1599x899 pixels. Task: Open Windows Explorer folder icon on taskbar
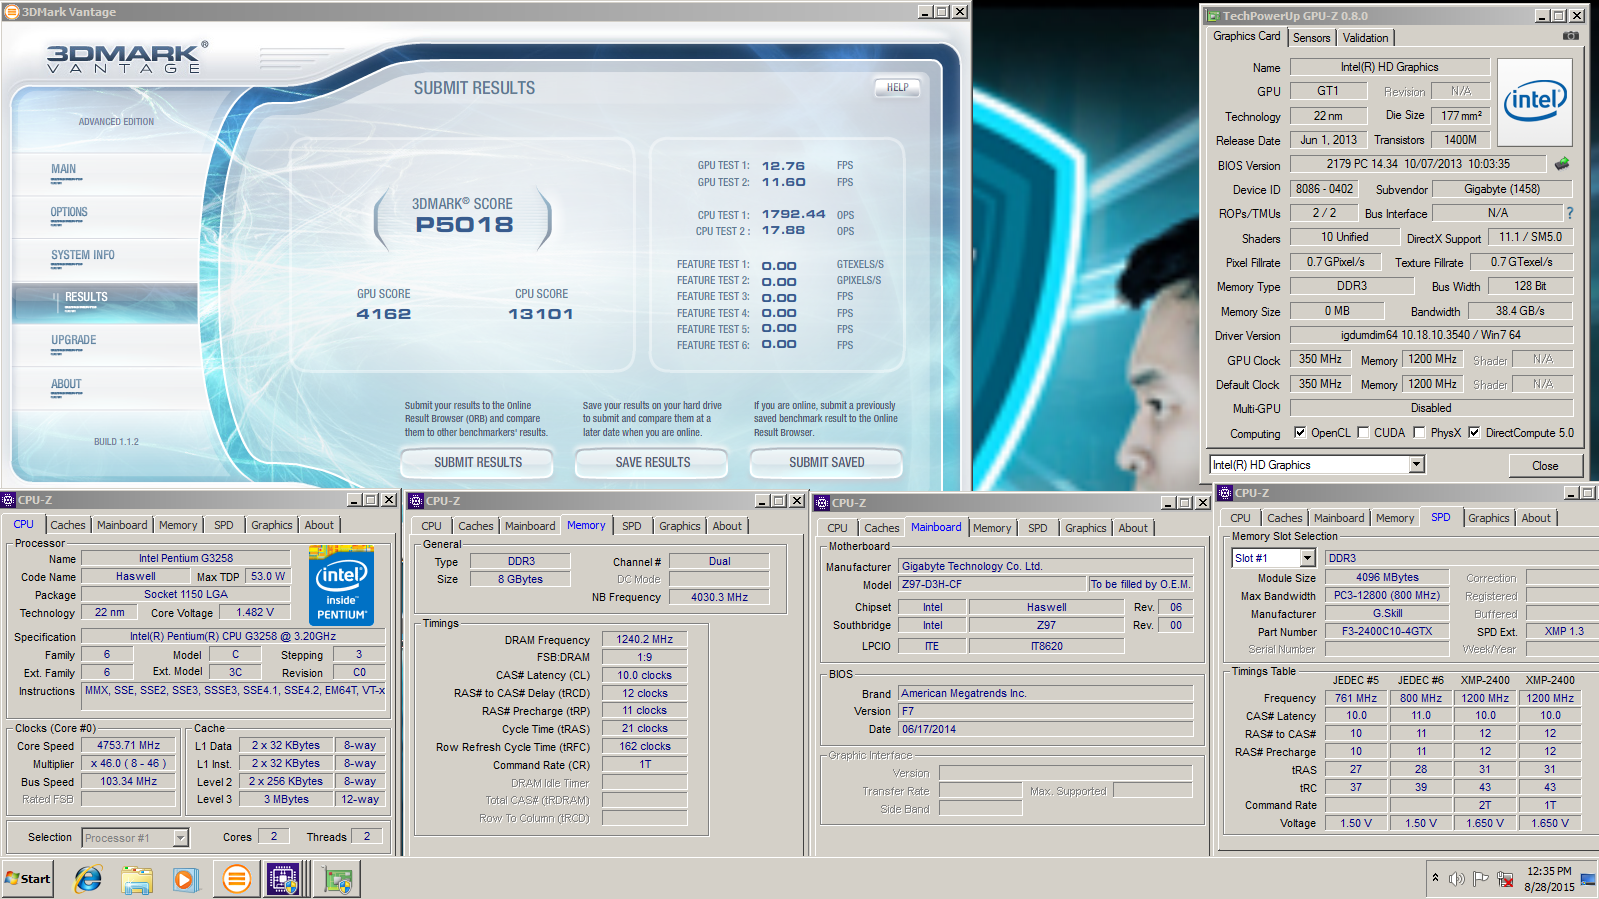point(137,879)
